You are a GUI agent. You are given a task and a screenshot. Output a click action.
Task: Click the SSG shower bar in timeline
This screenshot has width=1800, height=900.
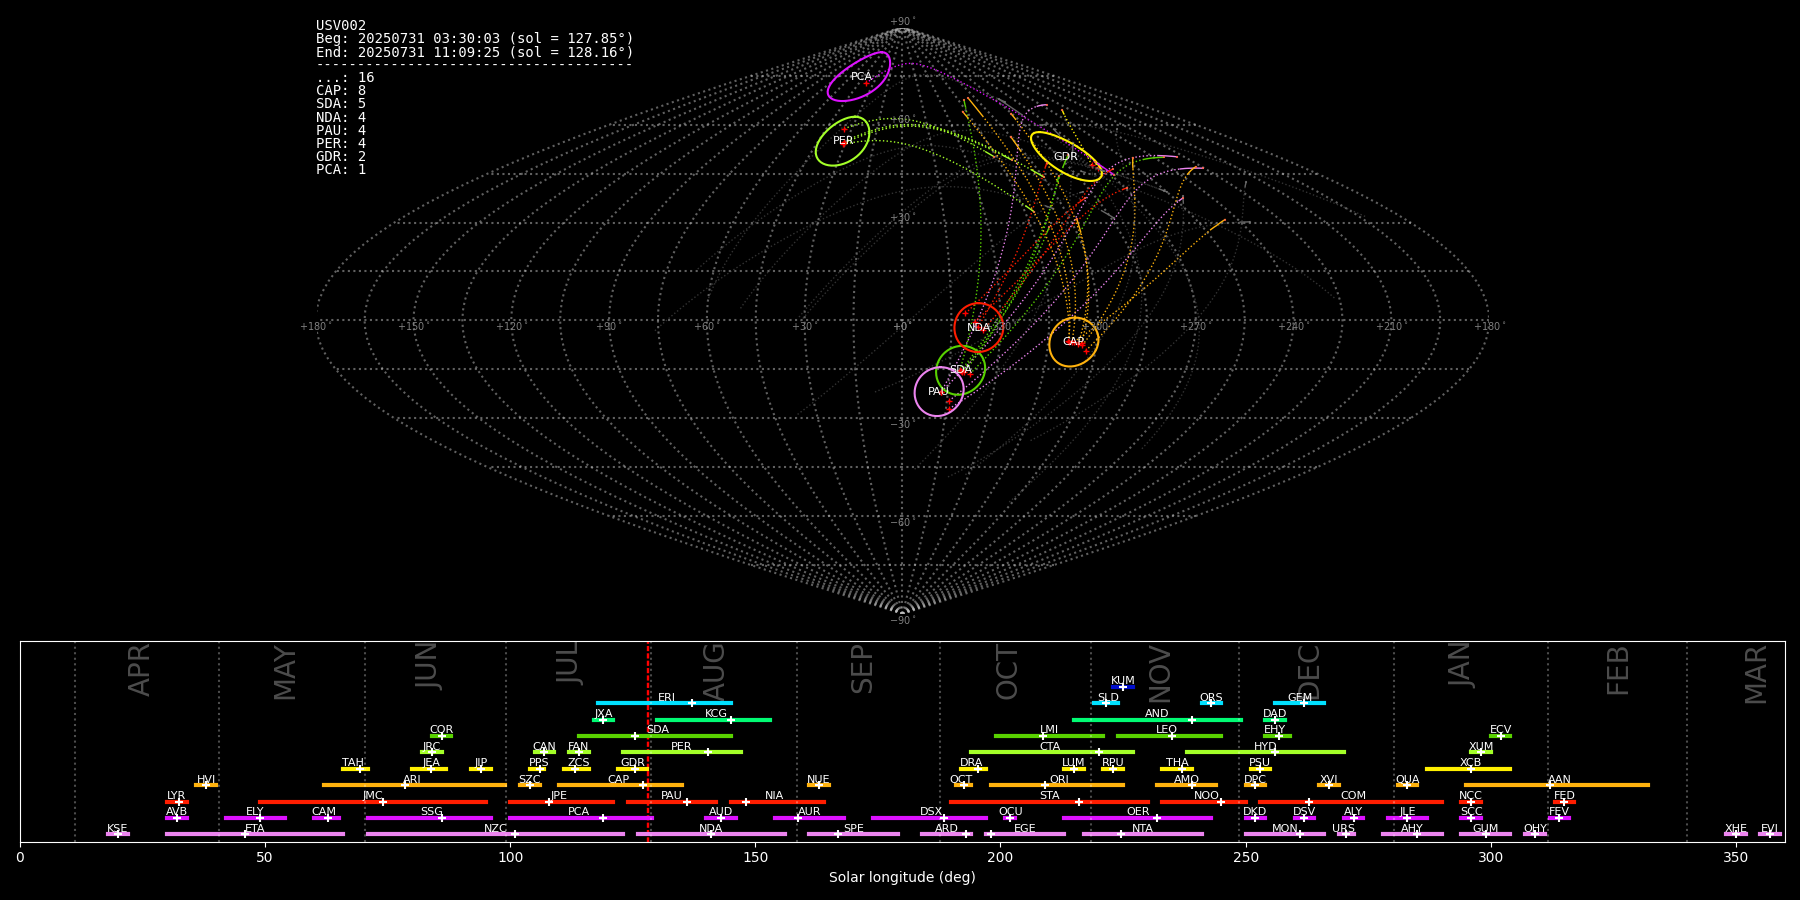tap(429, 818)
